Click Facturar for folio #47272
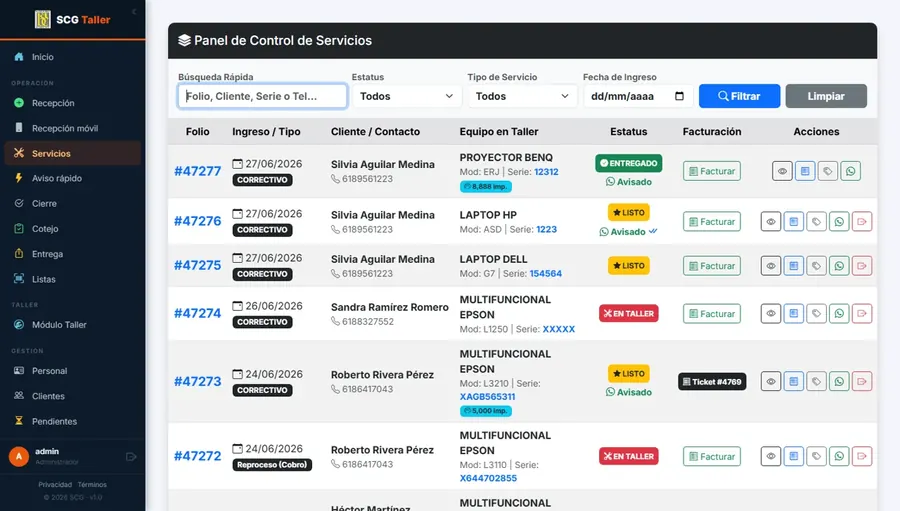The width and height of the screenshot is (900, 511). pyautogui.click(x=712, y=456)
